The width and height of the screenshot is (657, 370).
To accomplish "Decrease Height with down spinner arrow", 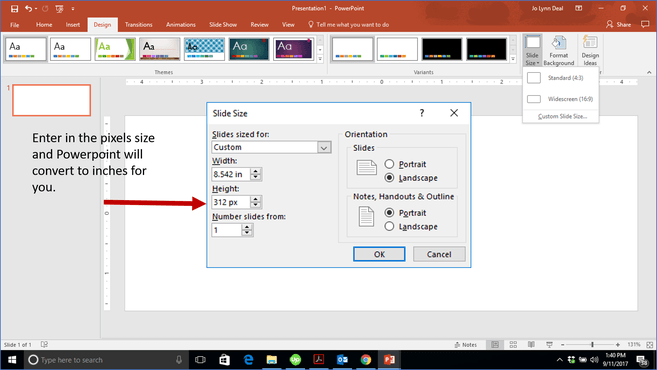I will [x=256, y=205].
